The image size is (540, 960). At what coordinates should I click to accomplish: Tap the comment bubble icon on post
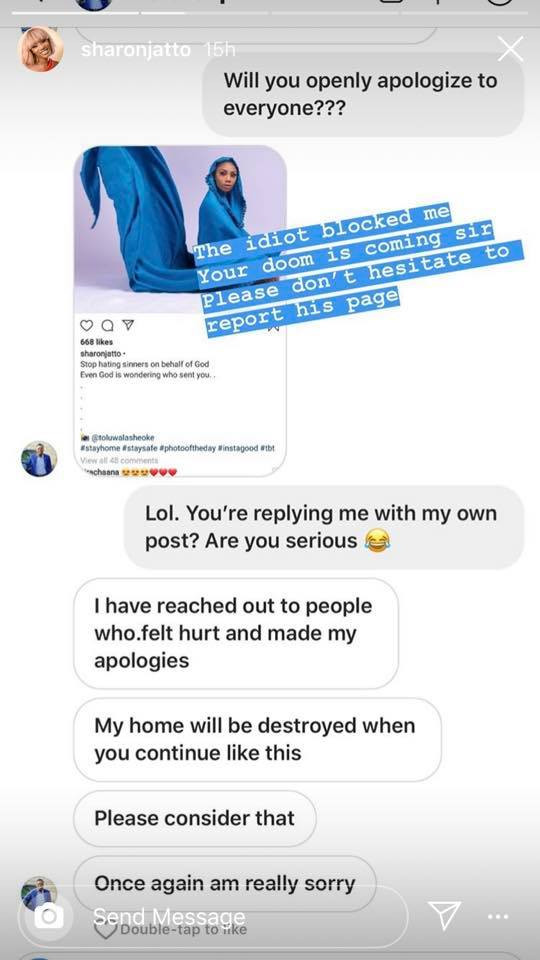coord(106,326)
